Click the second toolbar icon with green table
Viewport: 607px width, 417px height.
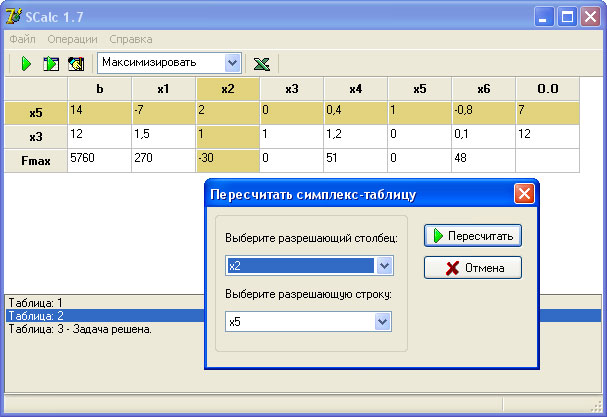[x=50, y=64]
